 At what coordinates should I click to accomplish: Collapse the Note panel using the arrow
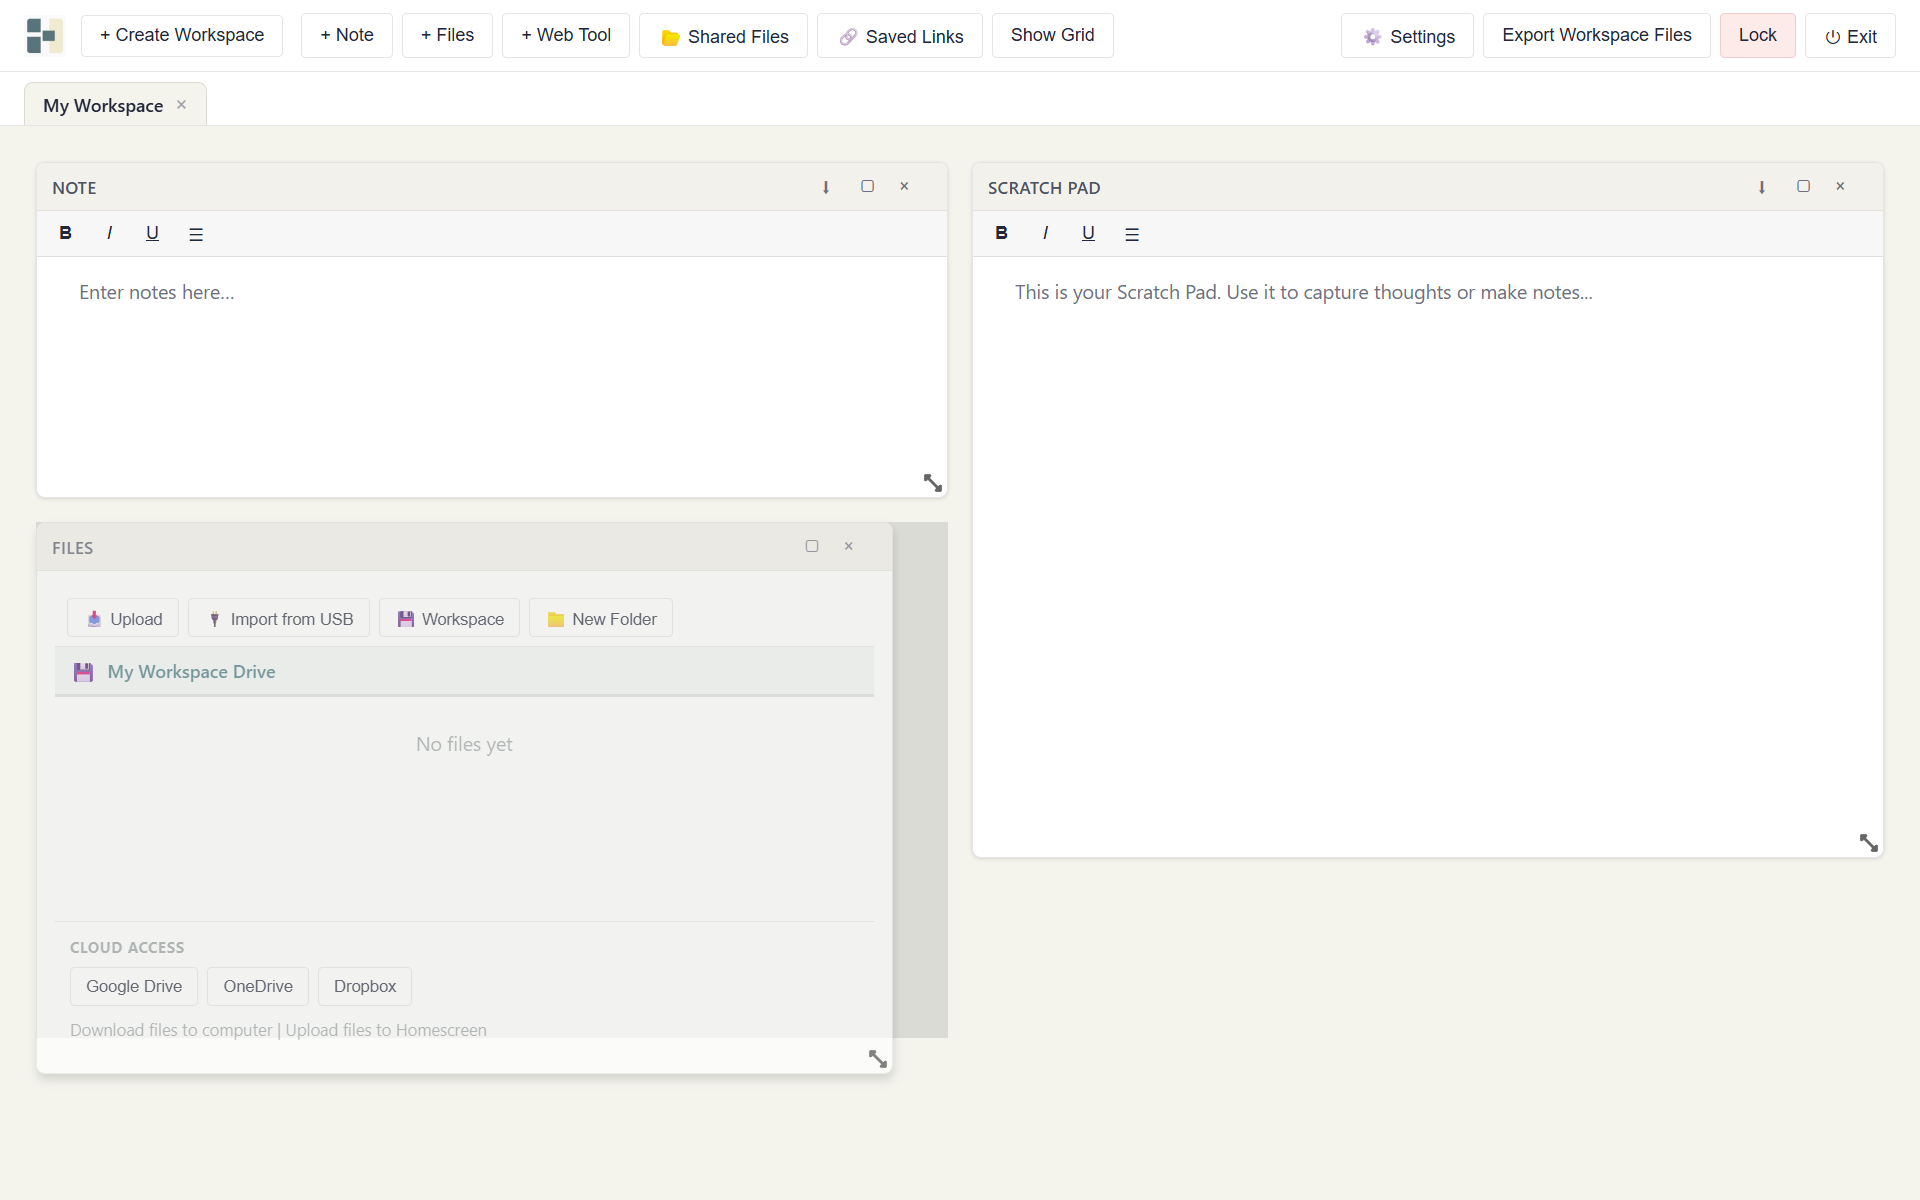826,187
